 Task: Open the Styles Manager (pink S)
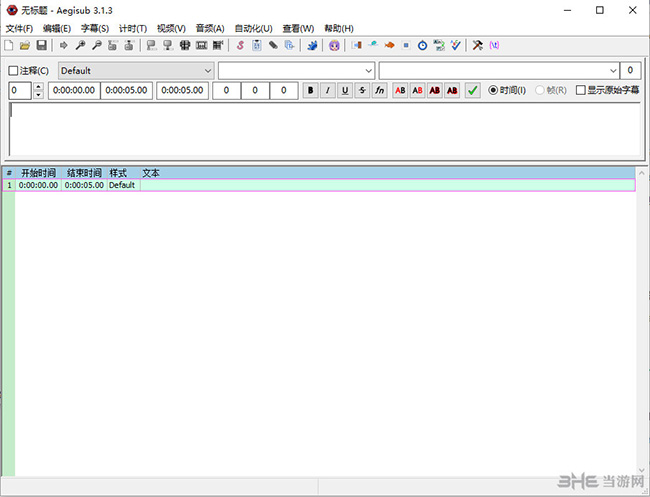pos(240,45)
